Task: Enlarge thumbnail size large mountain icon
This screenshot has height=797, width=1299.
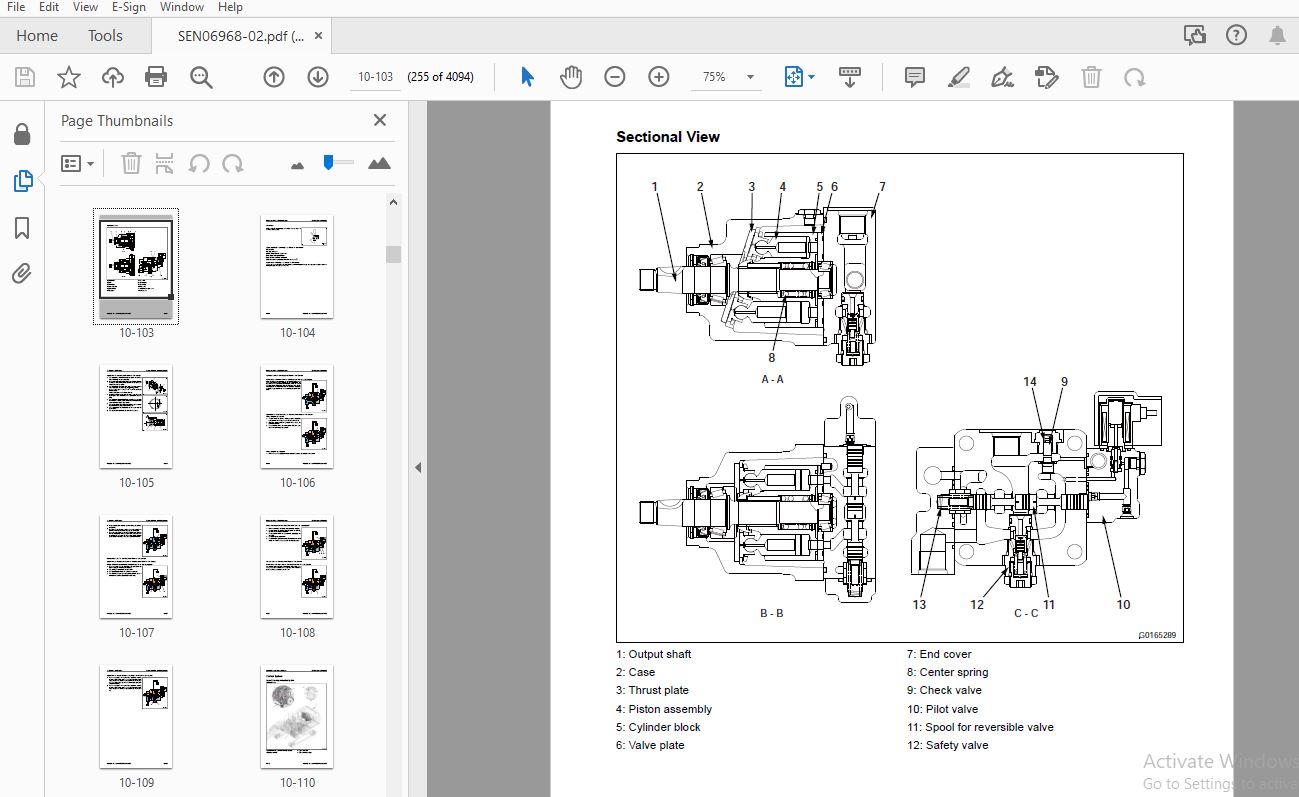Action: [379, 163]
